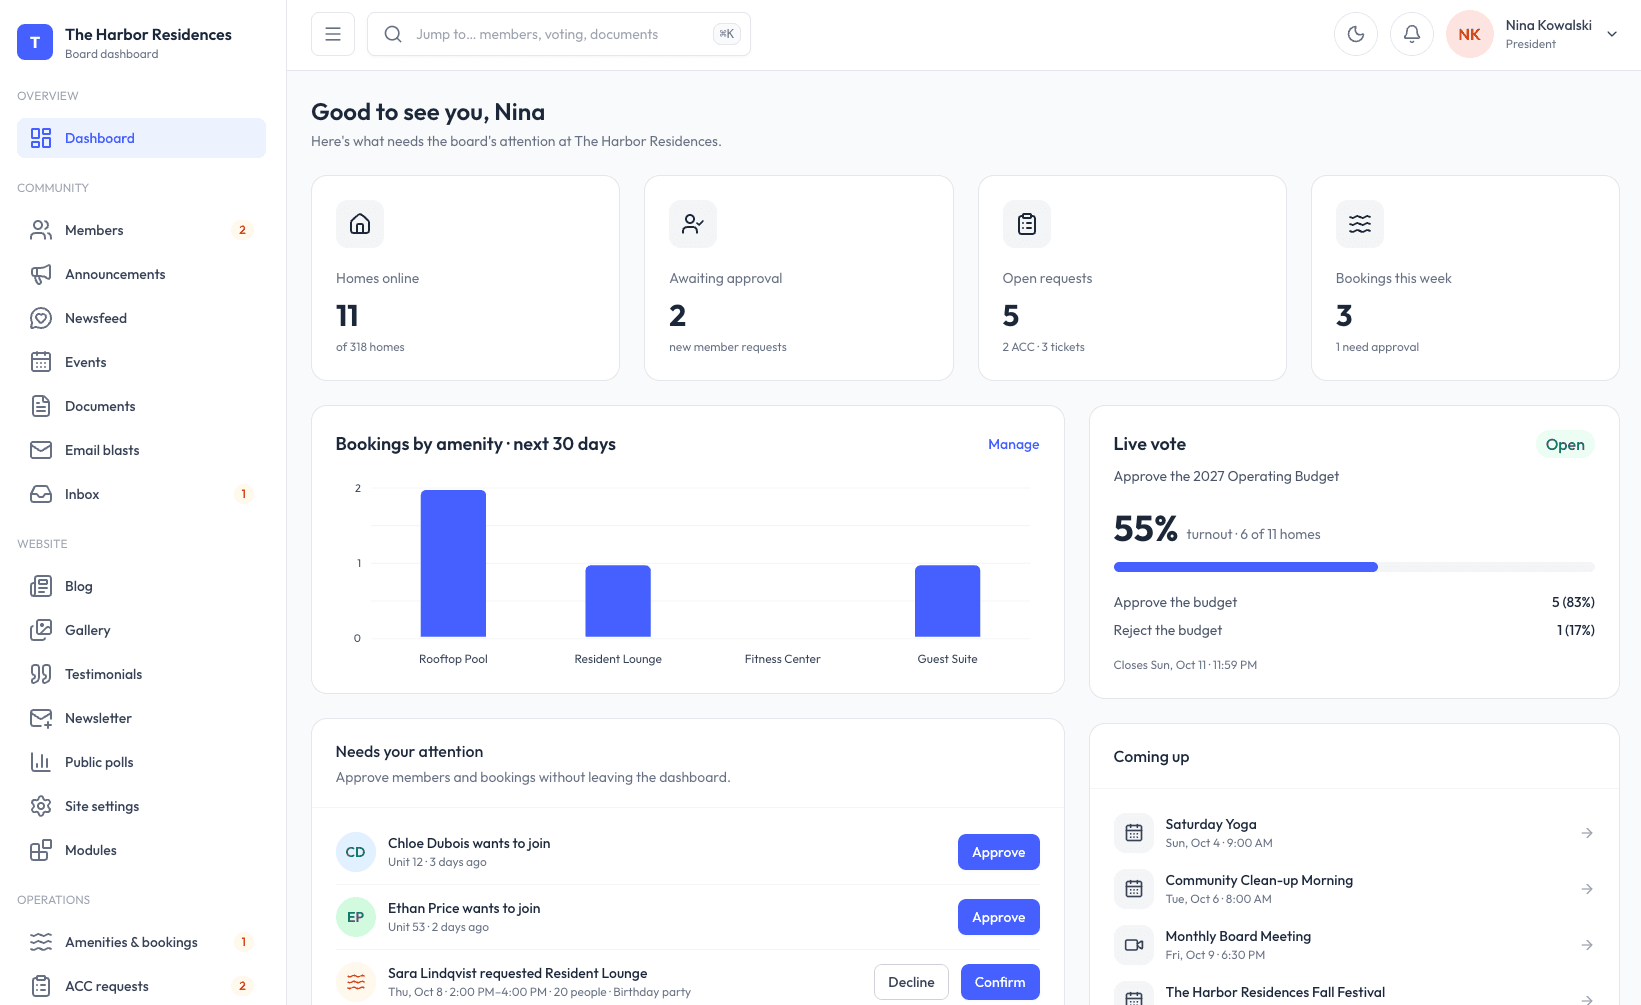
Task: Click the Manage link for bookings
Action: 1013,444
